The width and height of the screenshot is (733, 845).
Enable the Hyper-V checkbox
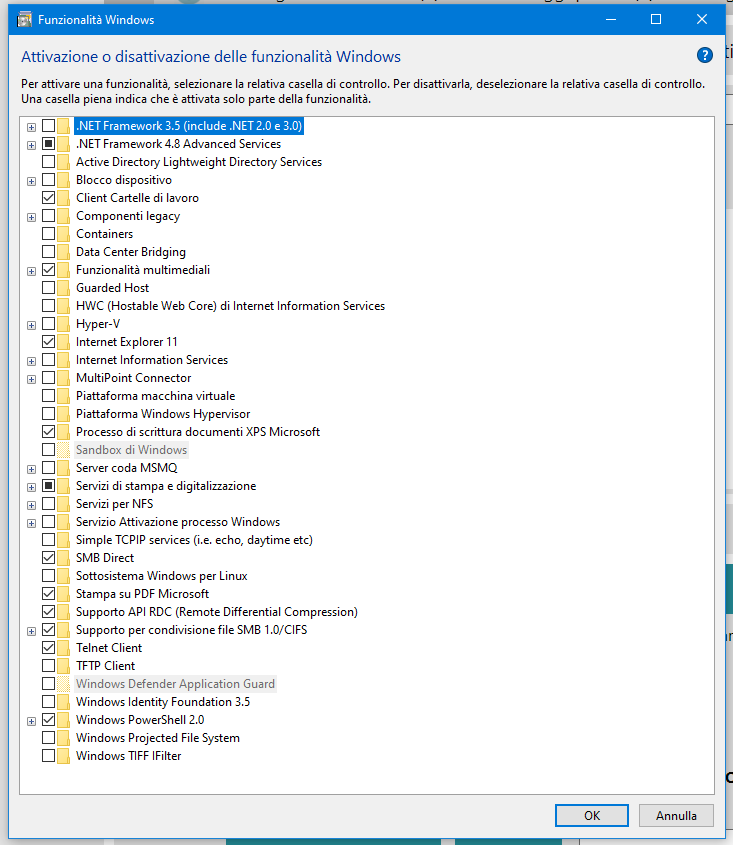point(49,324)
